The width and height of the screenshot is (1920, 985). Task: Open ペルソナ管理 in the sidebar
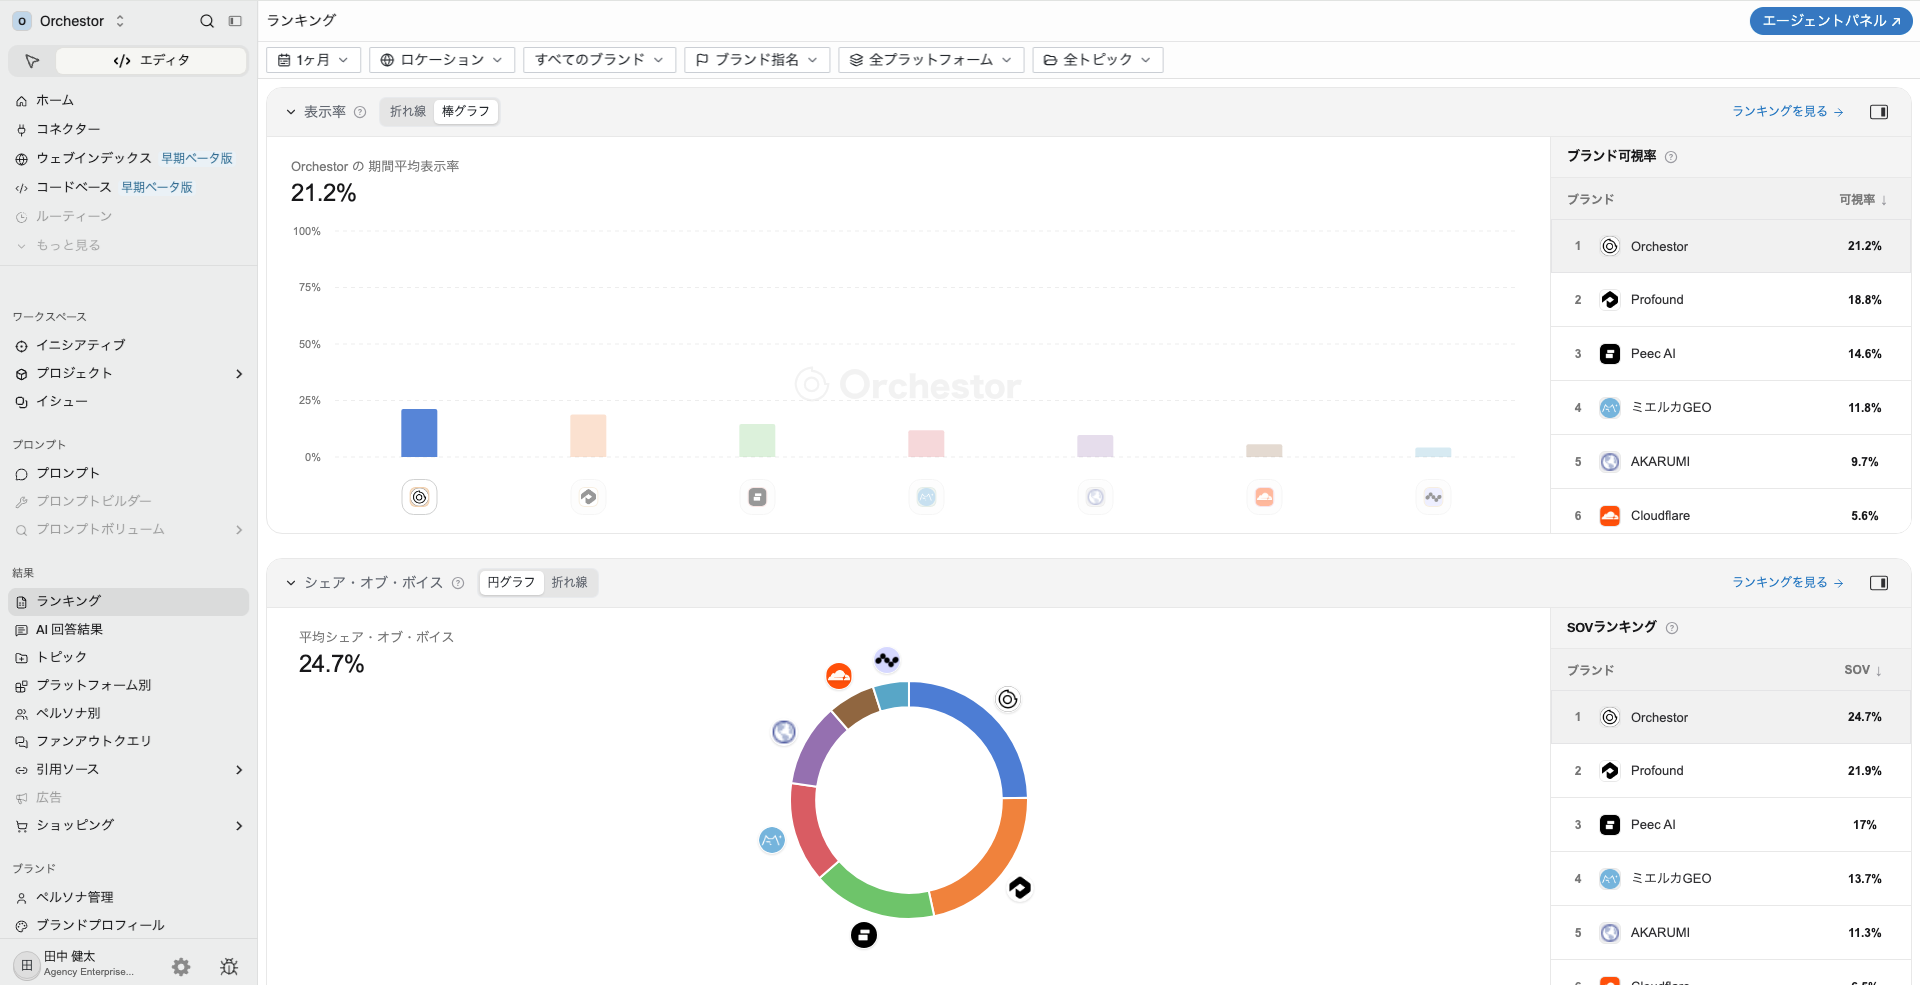point(128,898)
